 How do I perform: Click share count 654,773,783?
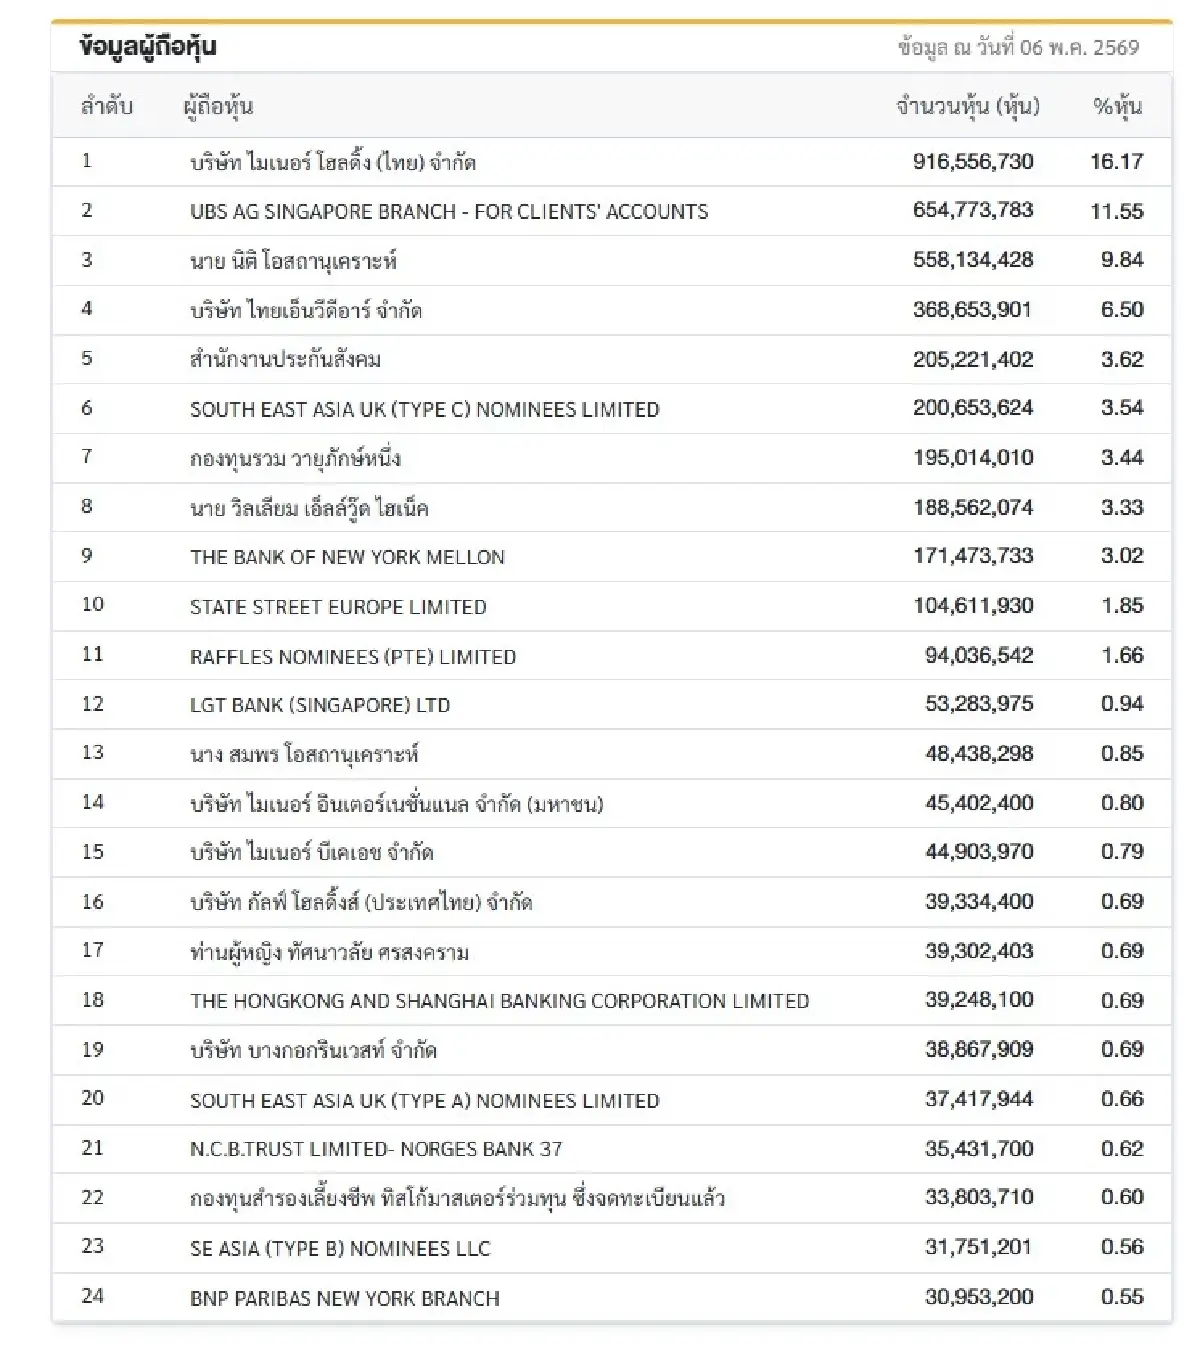[973, 210]
